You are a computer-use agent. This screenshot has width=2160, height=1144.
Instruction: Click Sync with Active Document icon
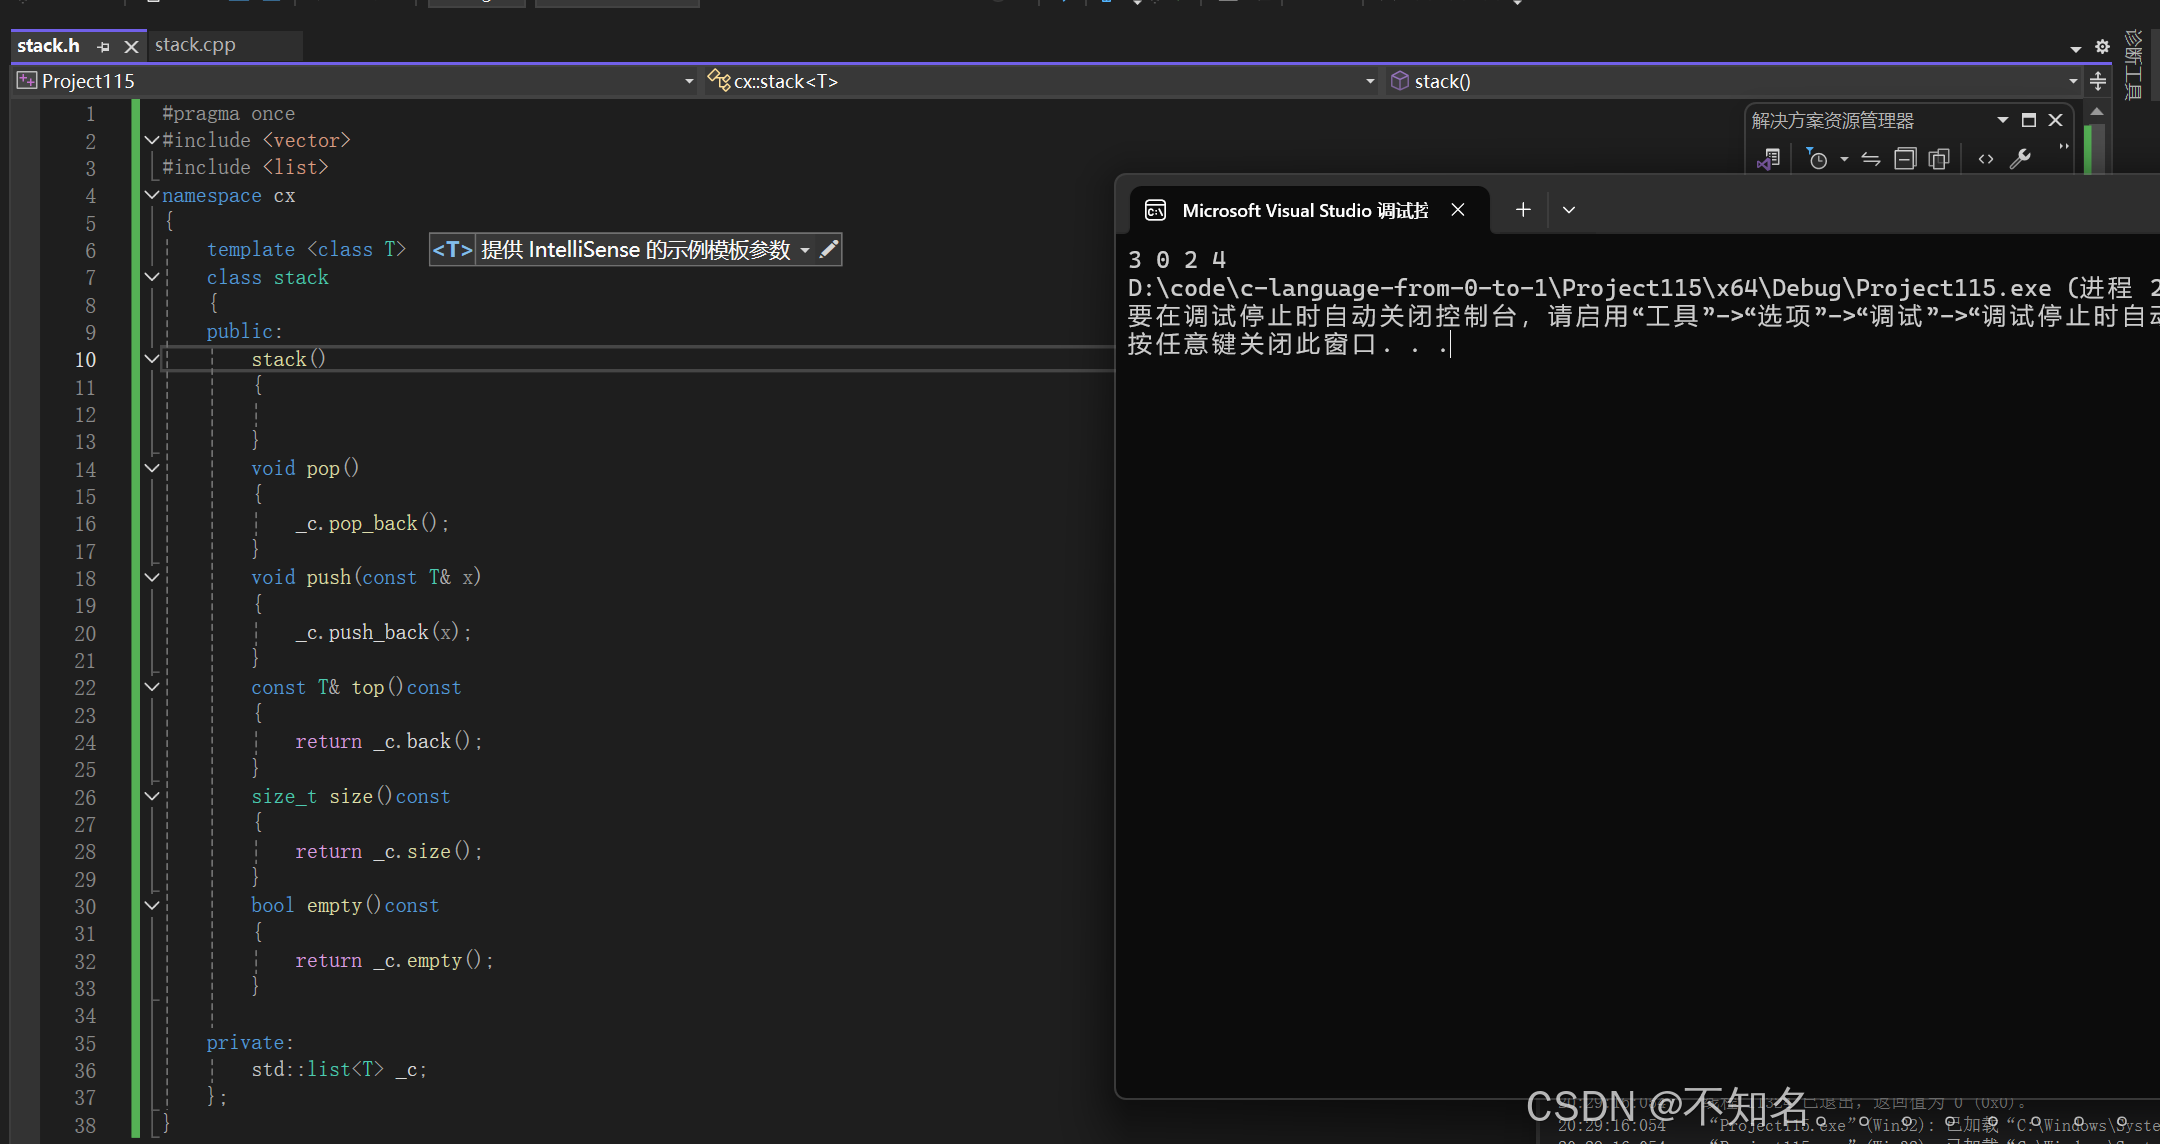pos(1871,159)
